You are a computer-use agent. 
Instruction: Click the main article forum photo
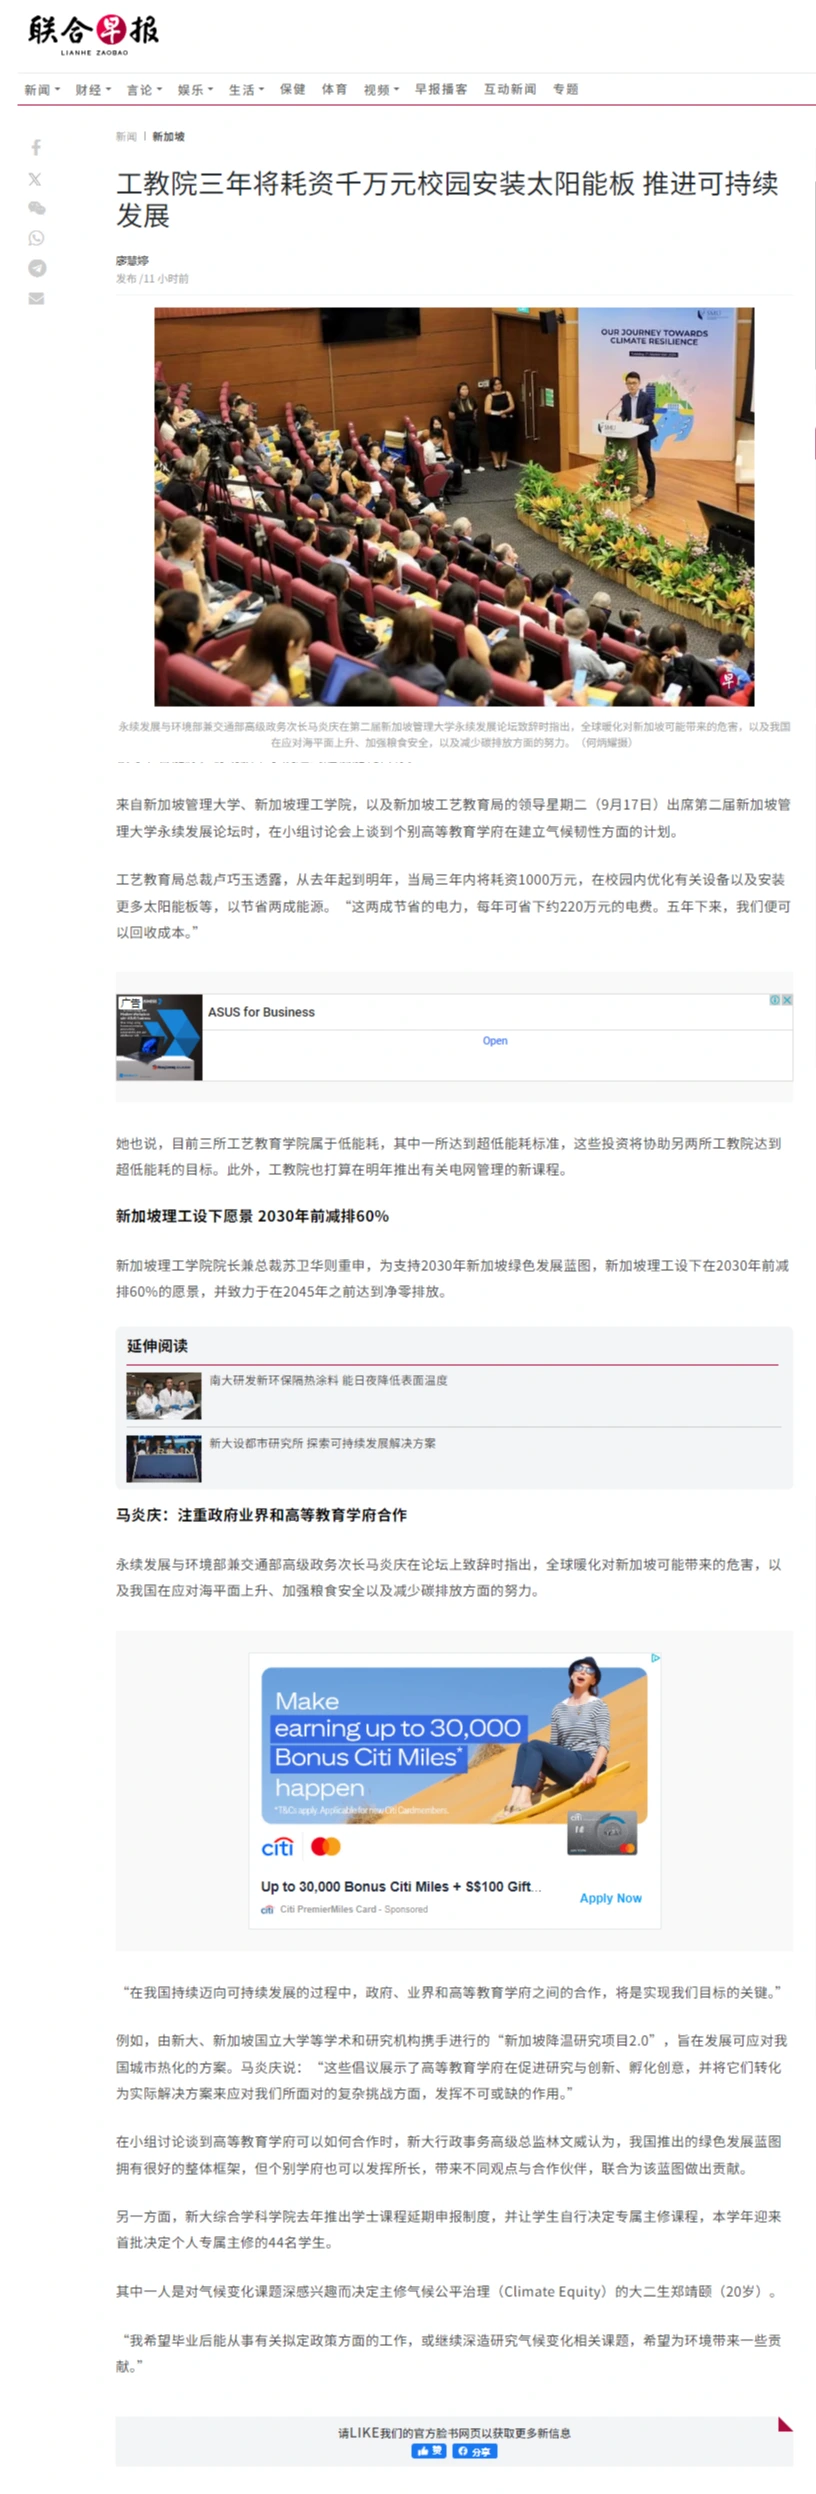pos(454,507)
